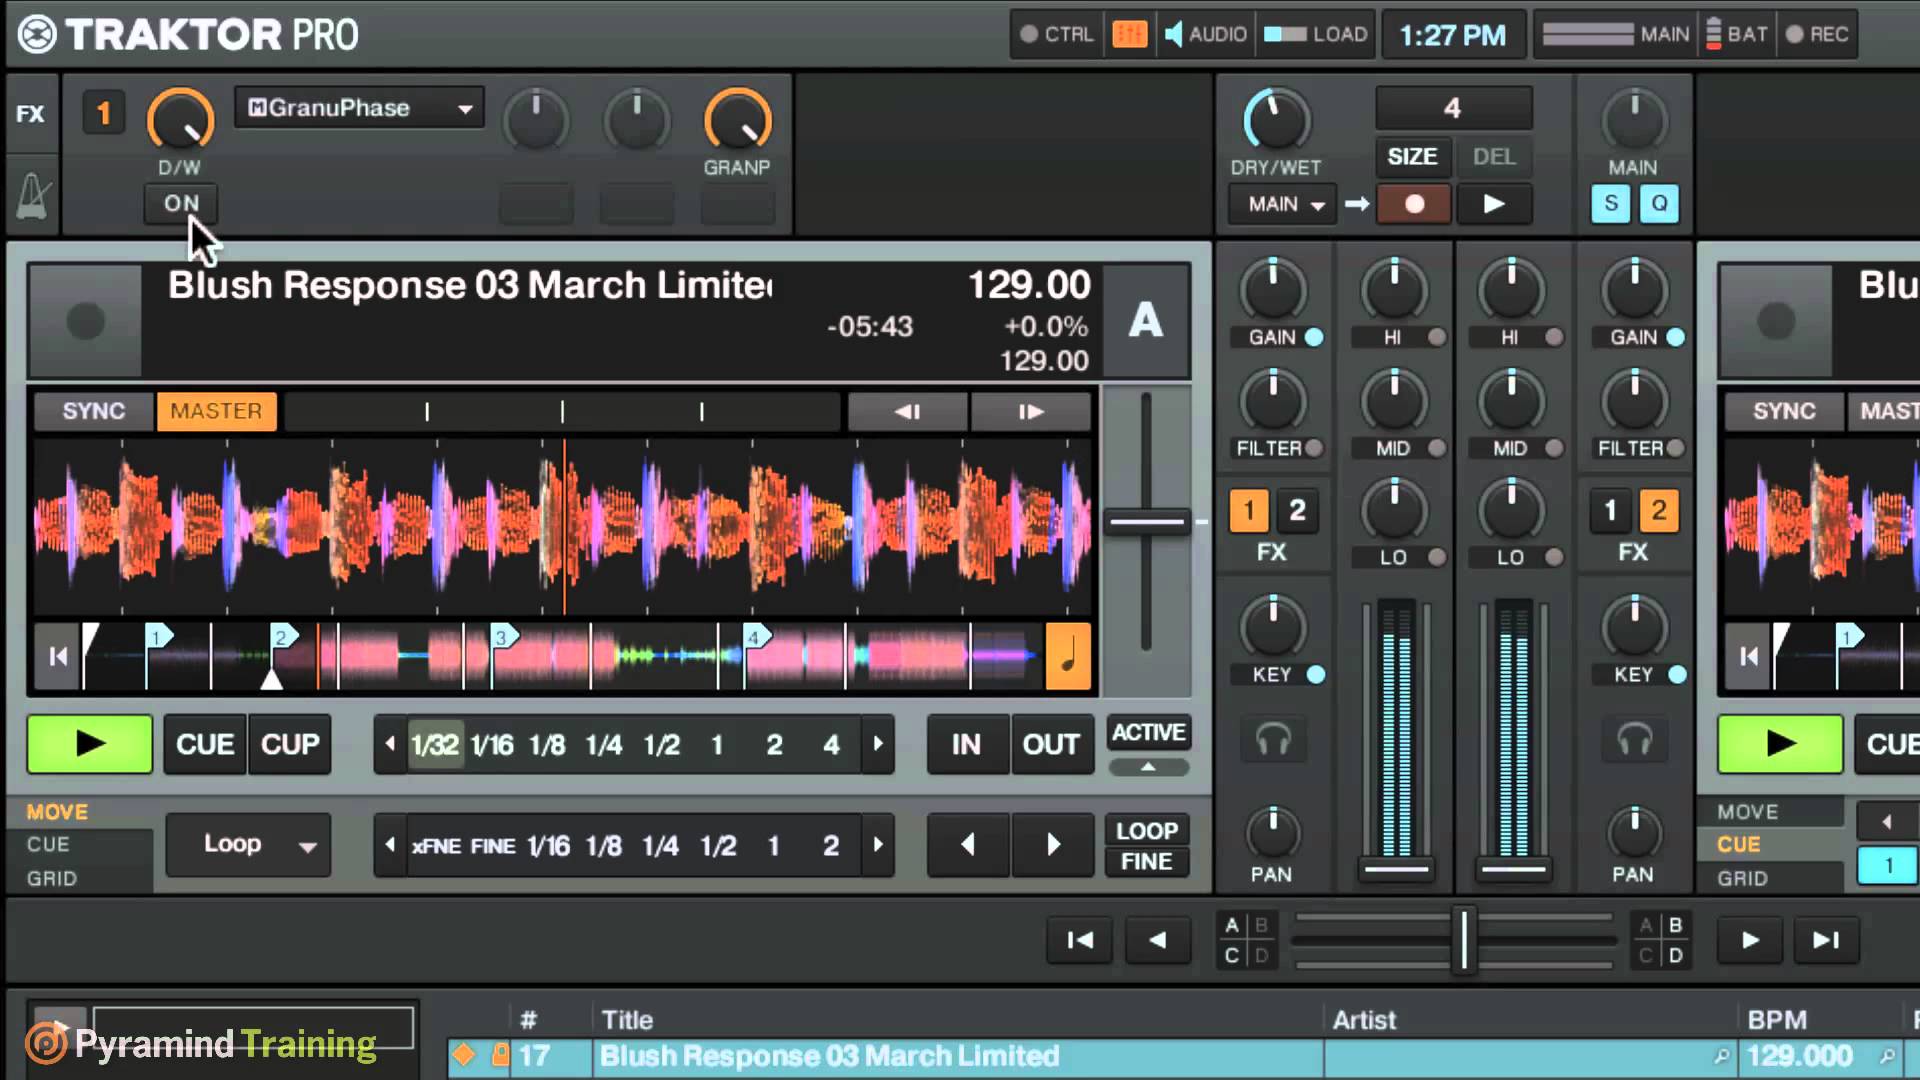Click the Deck A tempo fader handle

click(1146, 522)
